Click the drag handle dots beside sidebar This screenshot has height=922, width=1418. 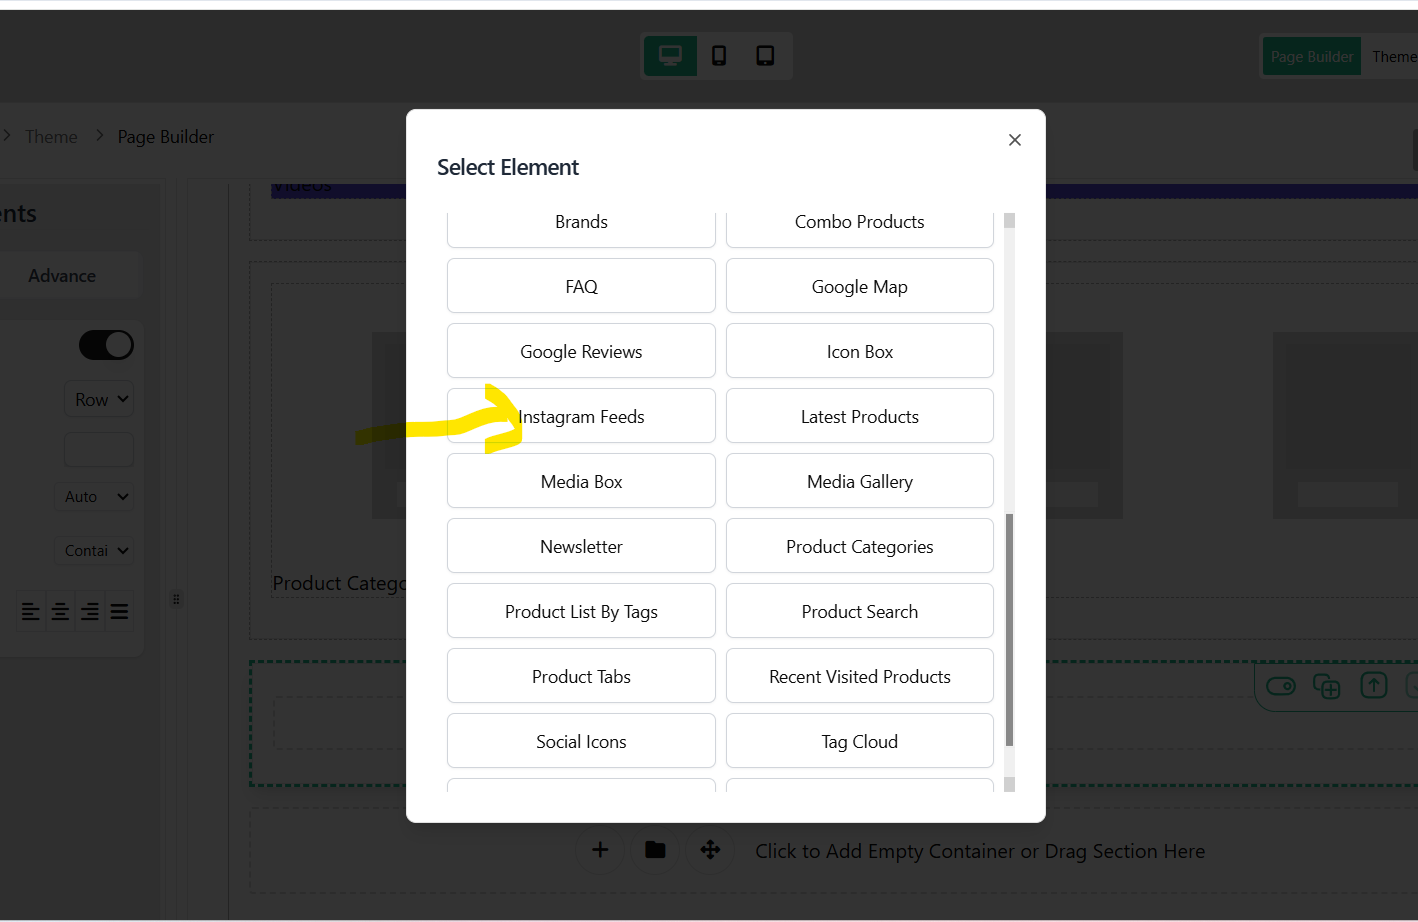tap(176, 599)
